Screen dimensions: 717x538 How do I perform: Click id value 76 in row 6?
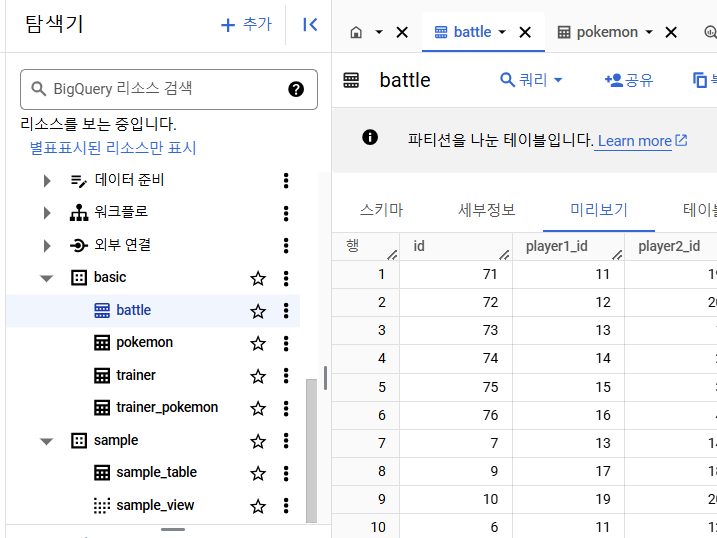[x=490, y=415]
